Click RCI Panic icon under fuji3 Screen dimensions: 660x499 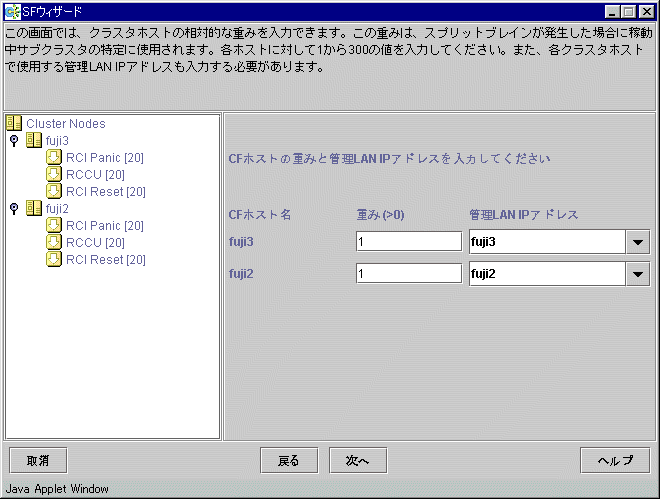pyautogui.click(x=53, y=157)
